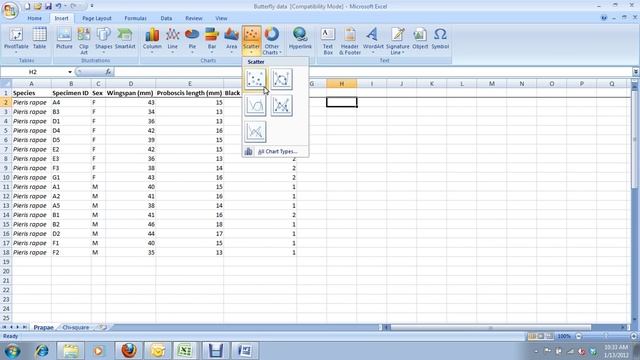Screen dimensions: 640x360
Task: Open the Shapes gallery
Action: pyautogui.click(x=103, y=41)
